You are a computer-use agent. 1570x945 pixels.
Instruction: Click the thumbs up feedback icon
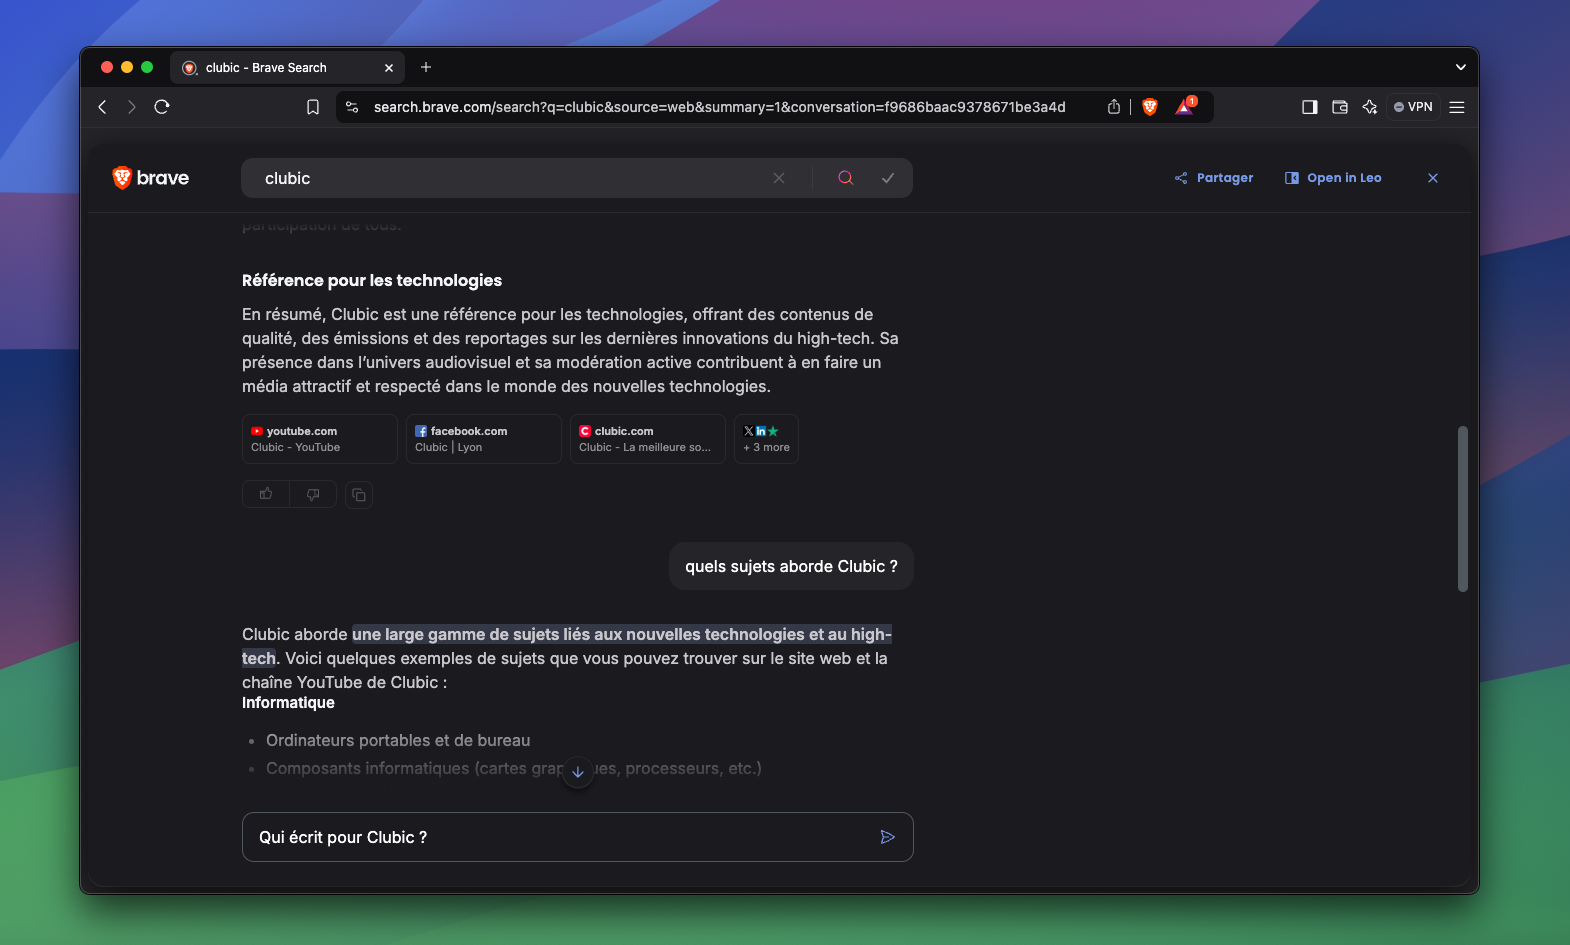[266, 494]
